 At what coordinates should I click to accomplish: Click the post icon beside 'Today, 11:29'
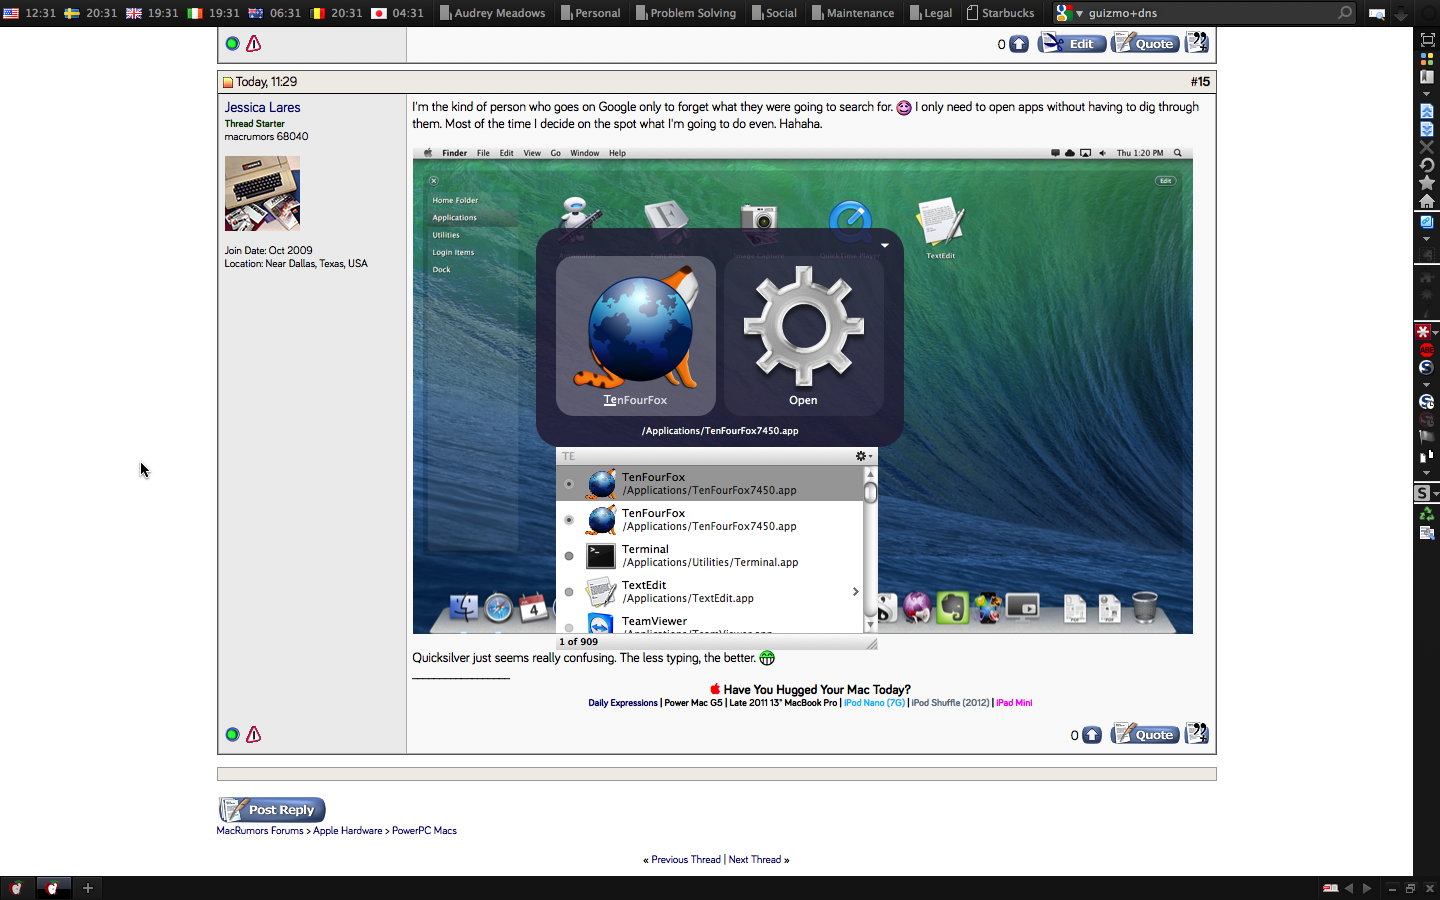pos(228,82)
